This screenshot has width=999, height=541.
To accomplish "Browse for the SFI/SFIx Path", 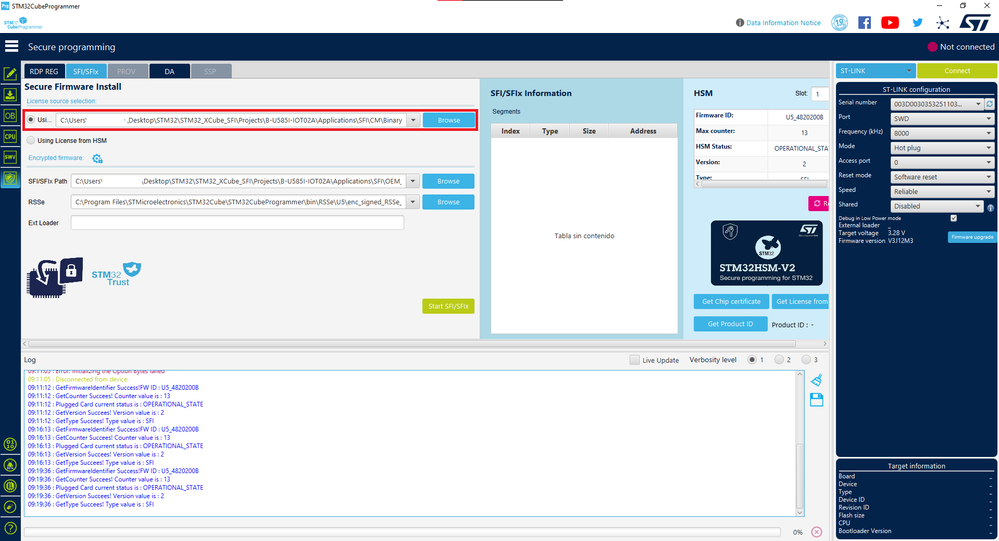I will click(x=449, y=181).
